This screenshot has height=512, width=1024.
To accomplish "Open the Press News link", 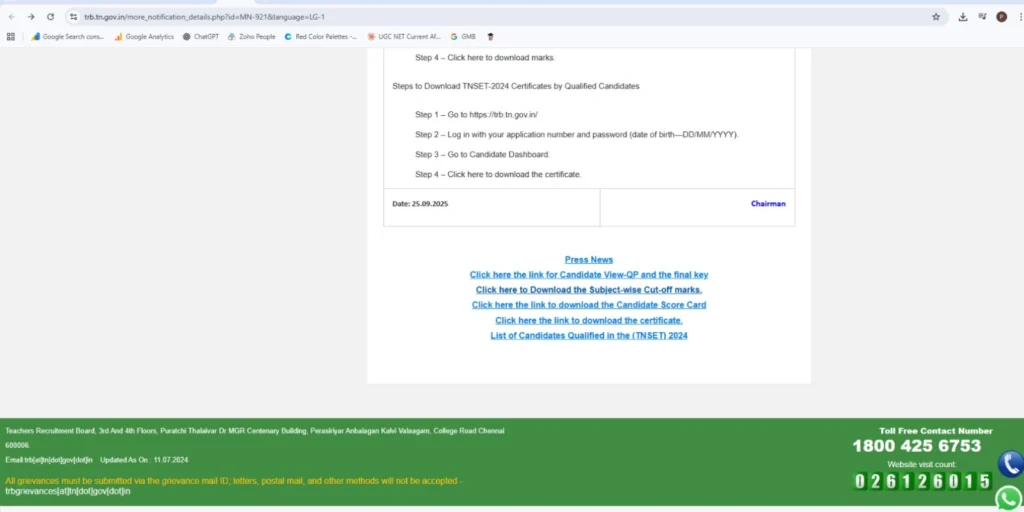I will pos(589,260).
